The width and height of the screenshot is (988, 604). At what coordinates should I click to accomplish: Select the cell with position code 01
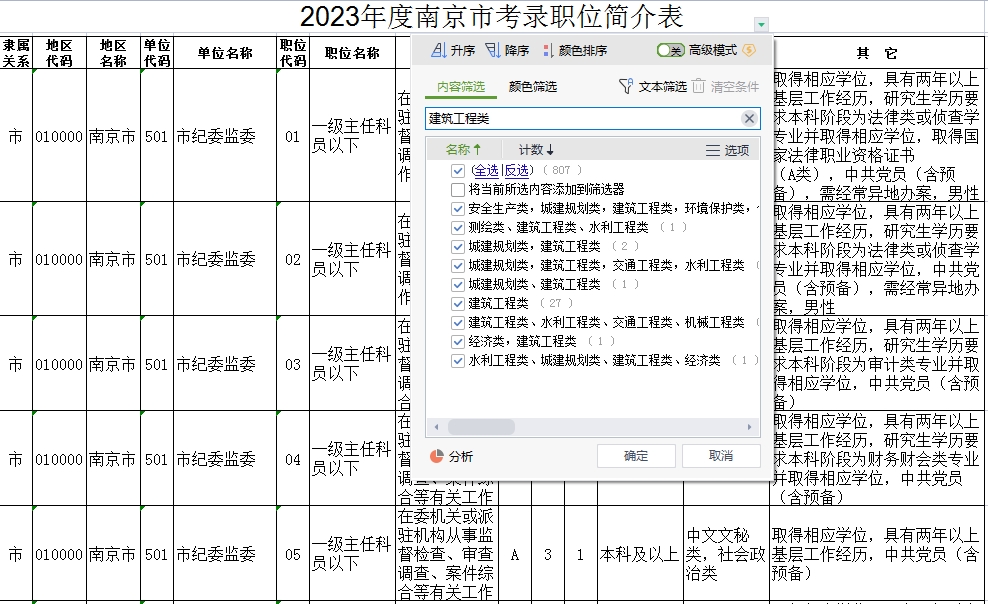(x=293, y=136)
